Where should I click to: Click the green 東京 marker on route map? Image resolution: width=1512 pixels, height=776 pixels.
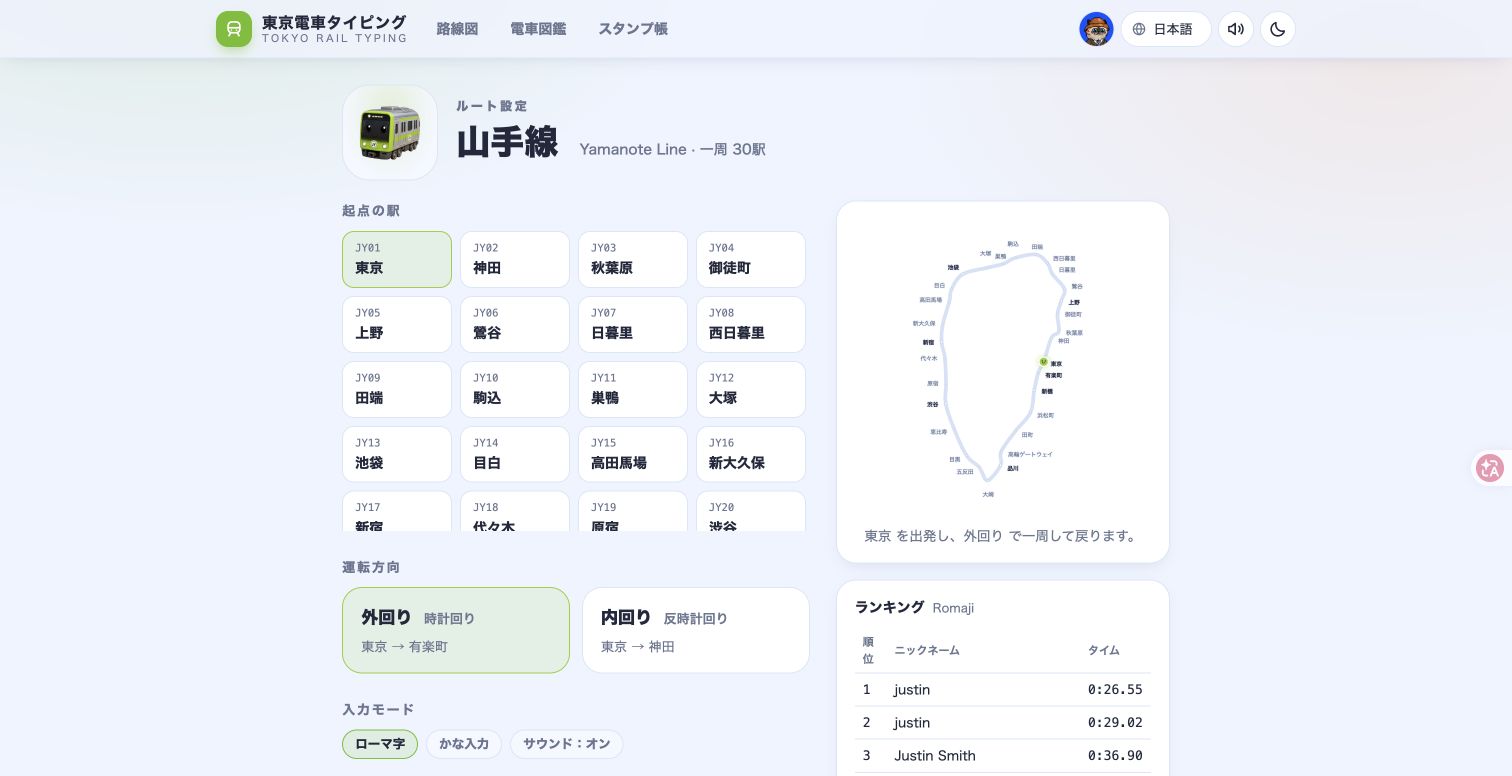tap(1043, 362)
